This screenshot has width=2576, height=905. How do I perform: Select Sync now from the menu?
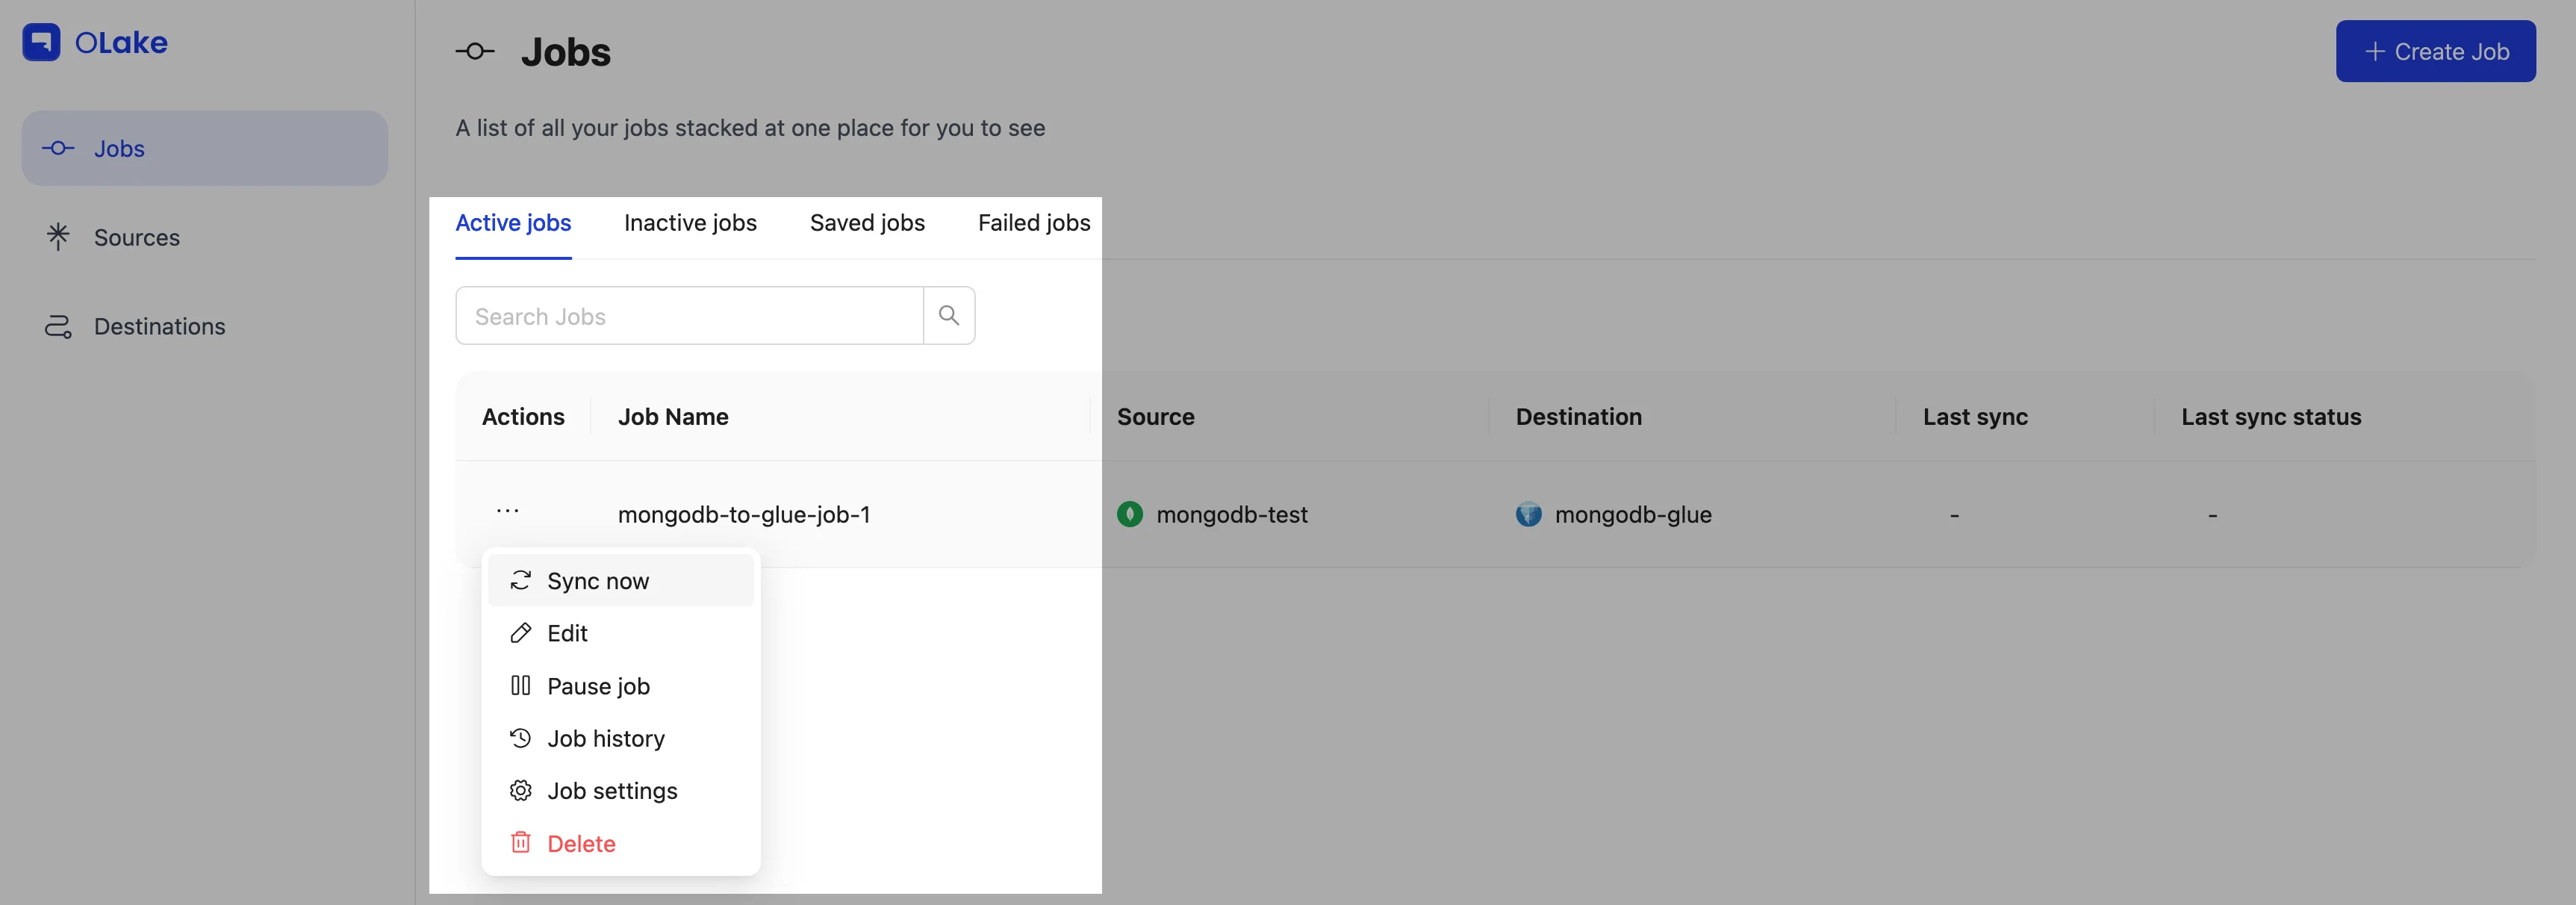[598, 581]
